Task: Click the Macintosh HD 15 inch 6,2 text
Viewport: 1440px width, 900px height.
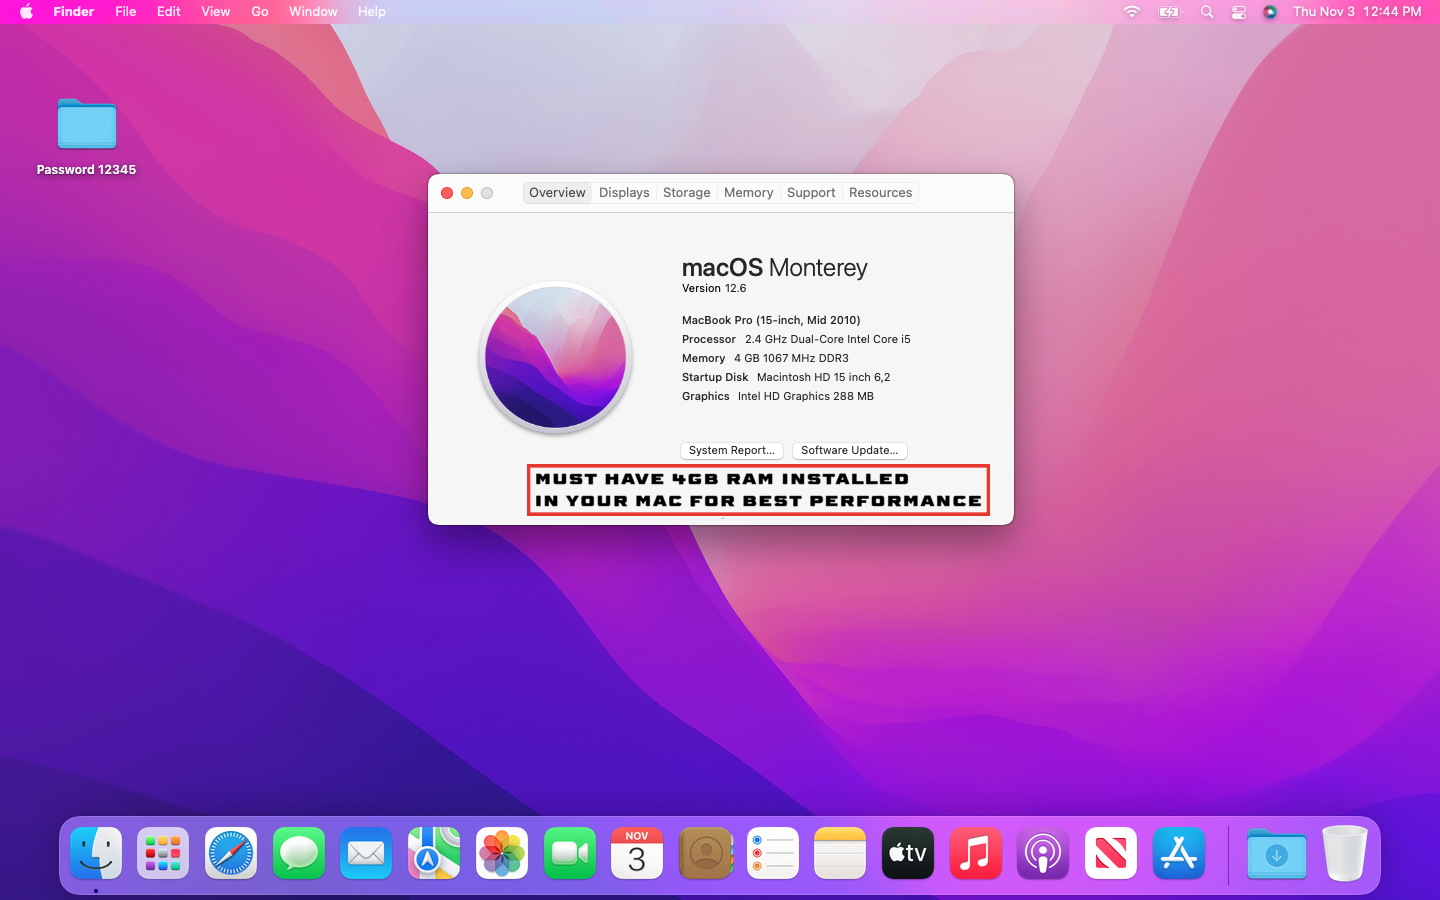Action: [823, 378]
